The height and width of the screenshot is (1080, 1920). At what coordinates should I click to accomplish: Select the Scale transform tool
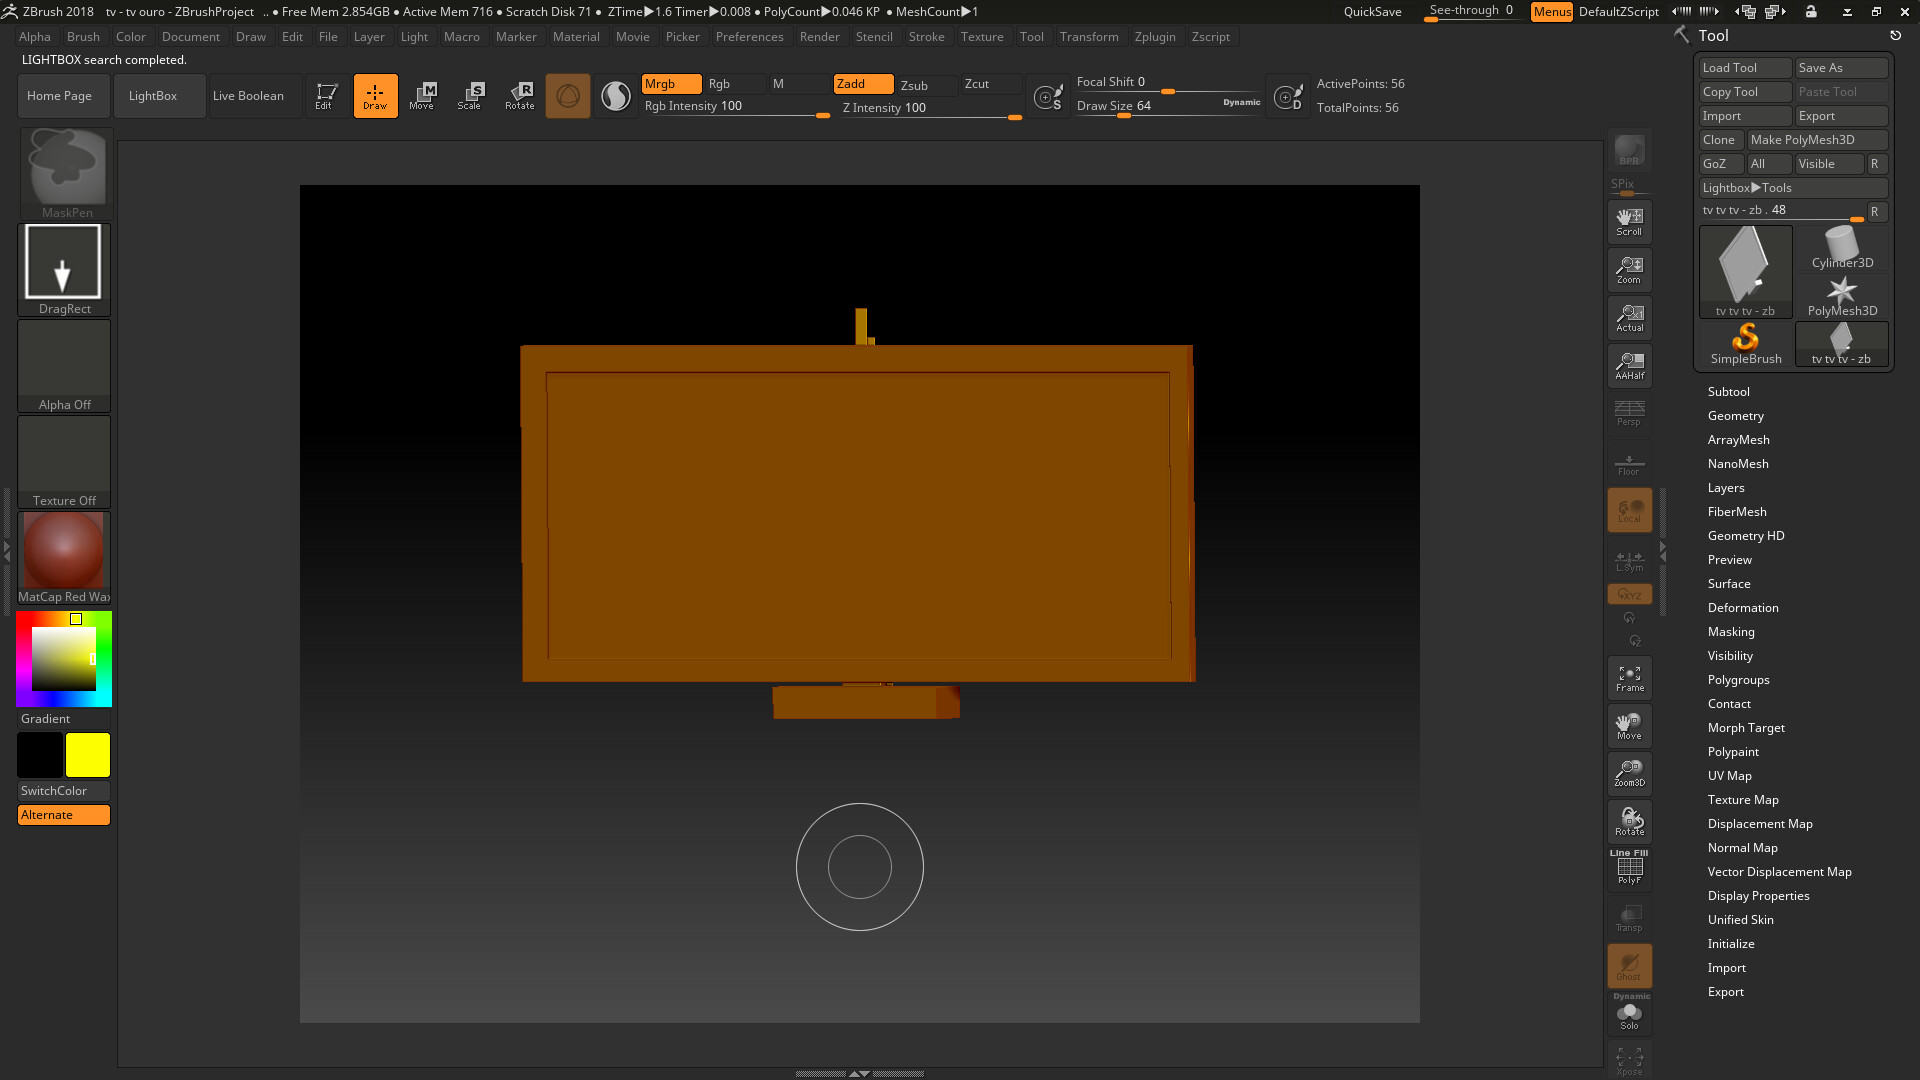(x=469, y=96)
